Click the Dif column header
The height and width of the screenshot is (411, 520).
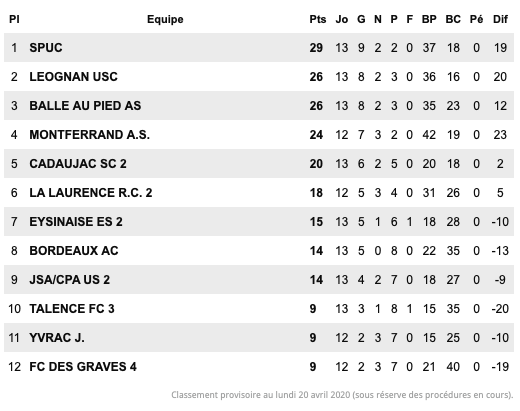[500, 19]
